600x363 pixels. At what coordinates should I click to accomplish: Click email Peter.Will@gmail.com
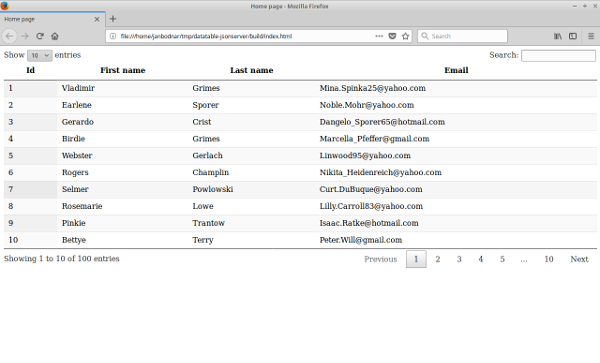point(361,240)
